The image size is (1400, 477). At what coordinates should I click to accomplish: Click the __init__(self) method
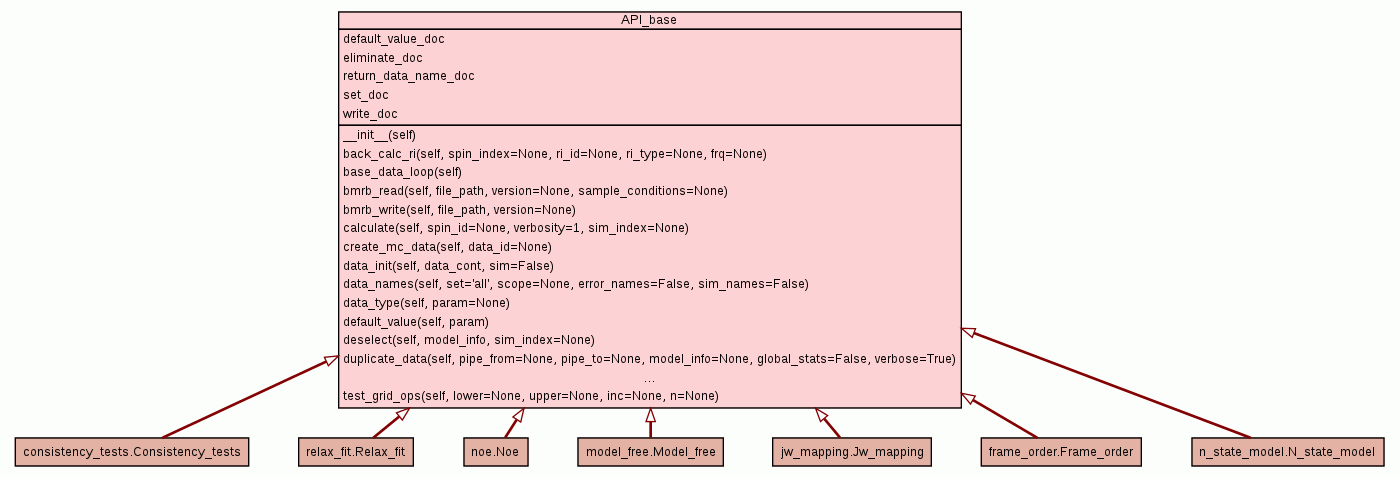pyautogui.click(x=379, y=135)
